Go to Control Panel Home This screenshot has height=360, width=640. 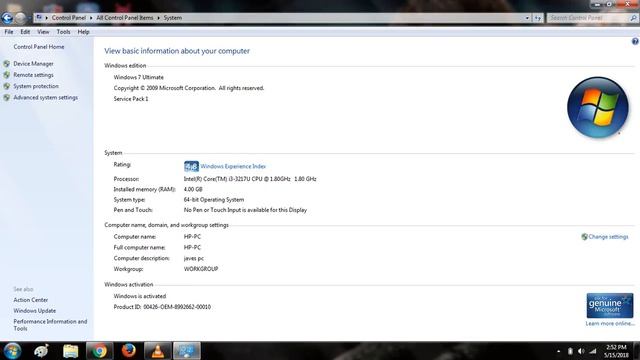39,47
